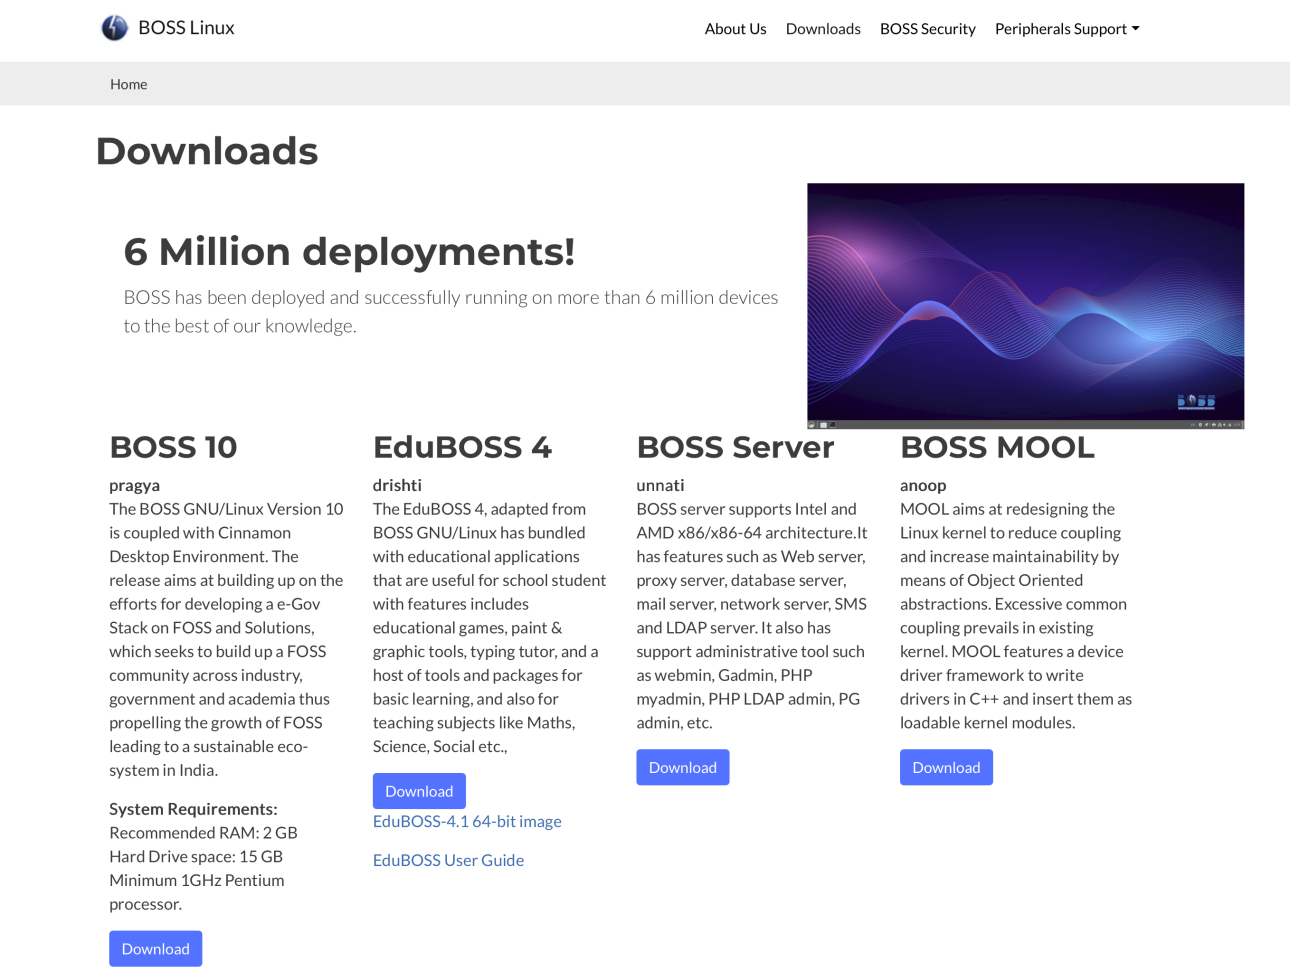Click the System Requirements: label
The width and height of the screenshot is (1290, 980).
coord(193,809)
